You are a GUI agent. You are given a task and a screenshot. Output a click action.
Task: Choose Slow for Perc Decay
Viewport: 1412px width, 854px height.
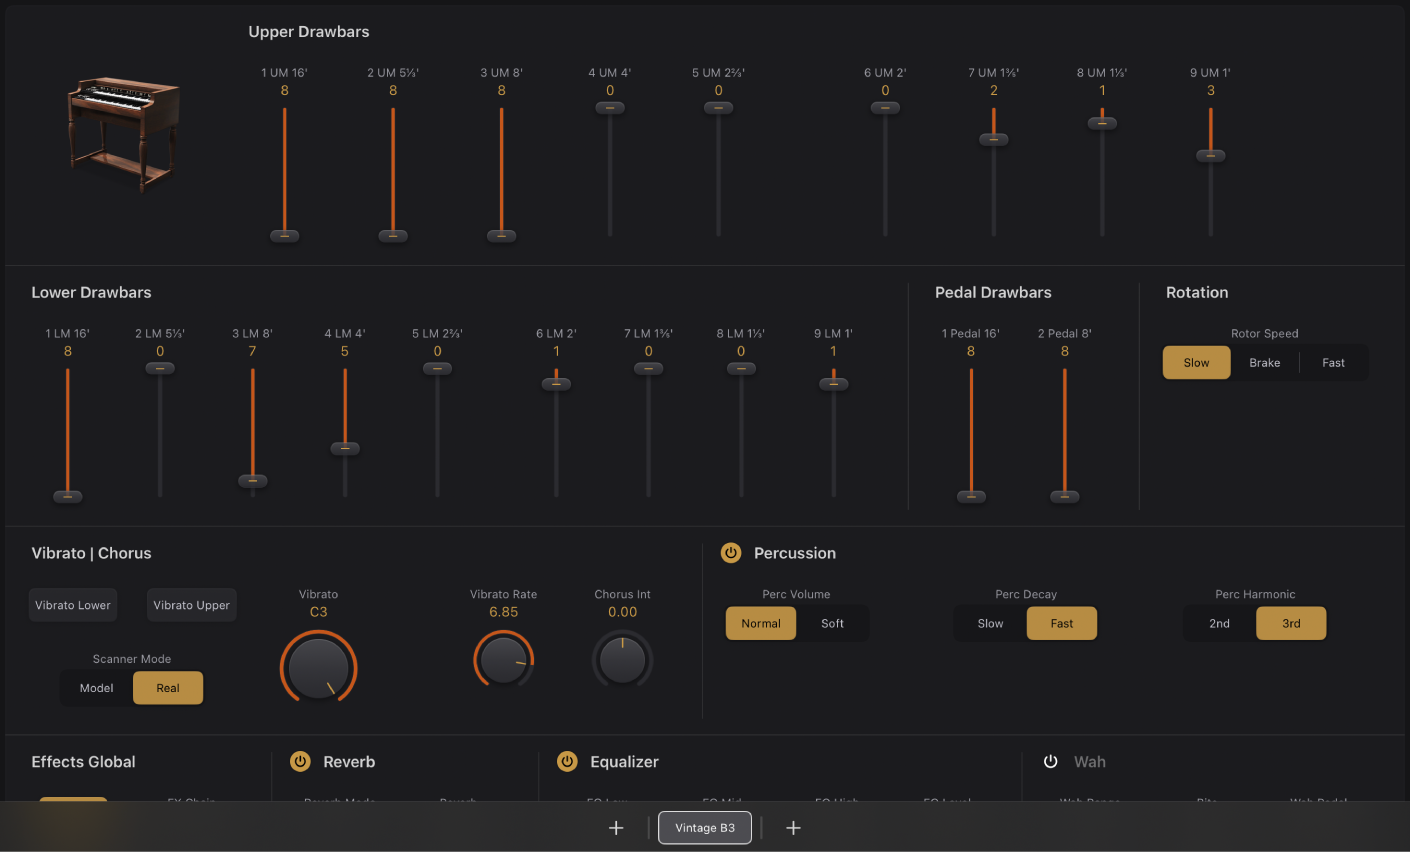[x=990, y=624]
